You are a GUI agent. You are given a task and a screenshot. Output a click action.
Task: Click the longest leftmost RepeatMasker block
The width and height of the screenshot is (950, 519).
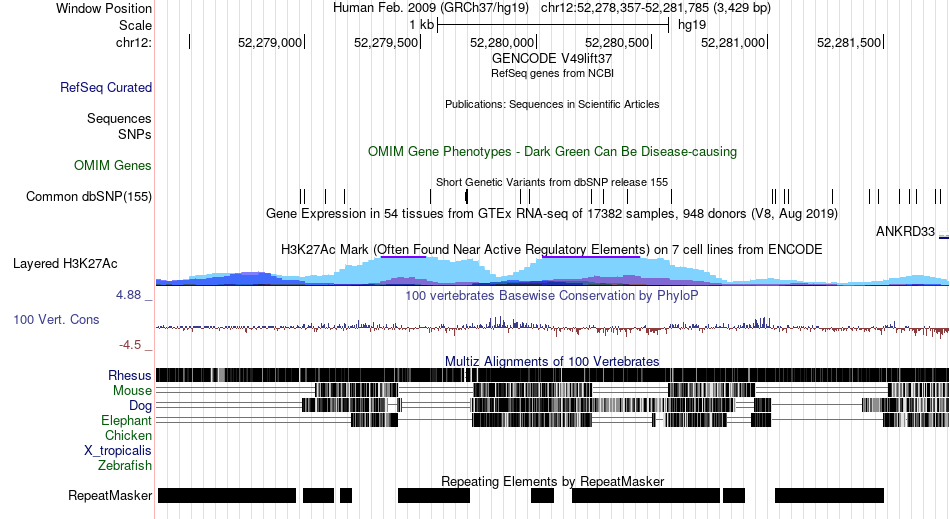[227, 495]
